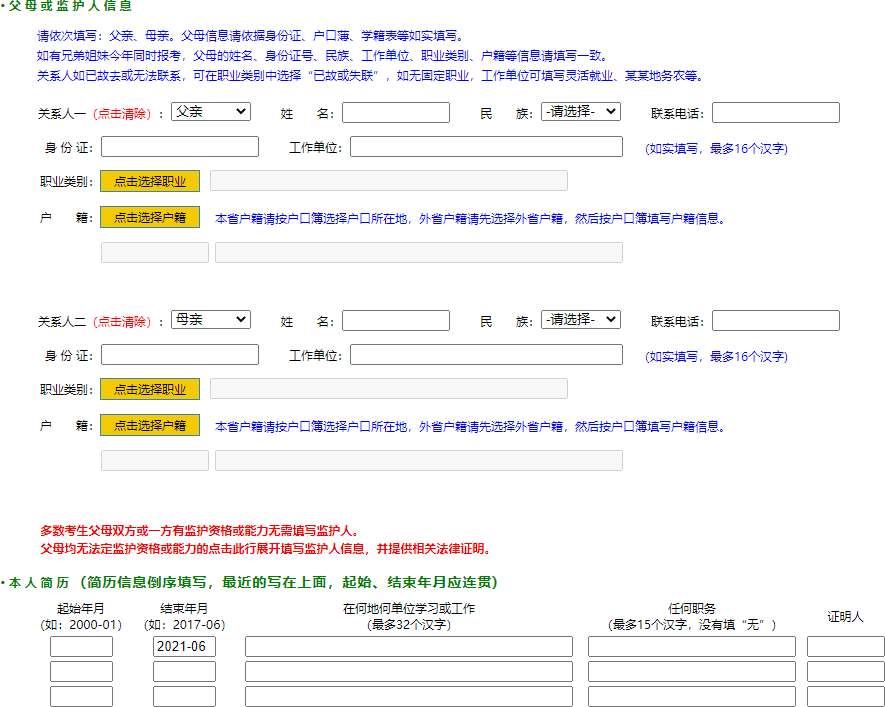Image resolution: width=885 pixels, height=707 pixels.
Task: Open the 母亲 relation dropdown for 关系人二
Action: [210, 320]
